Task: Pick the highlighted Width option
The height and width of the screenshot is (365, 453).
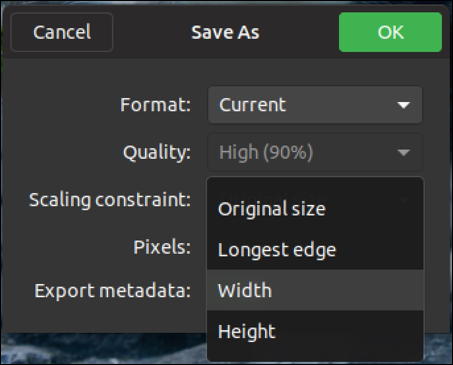Action: coord(315,290)
